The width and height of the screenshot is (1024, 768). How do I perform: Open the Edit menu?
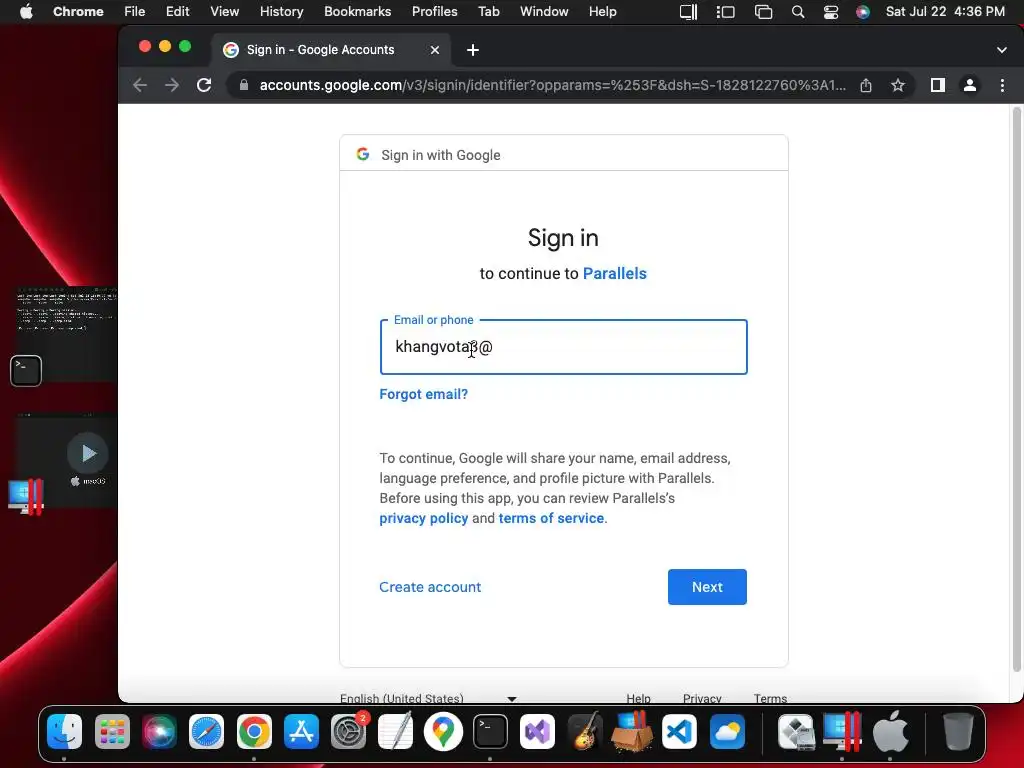pos(177,12)
